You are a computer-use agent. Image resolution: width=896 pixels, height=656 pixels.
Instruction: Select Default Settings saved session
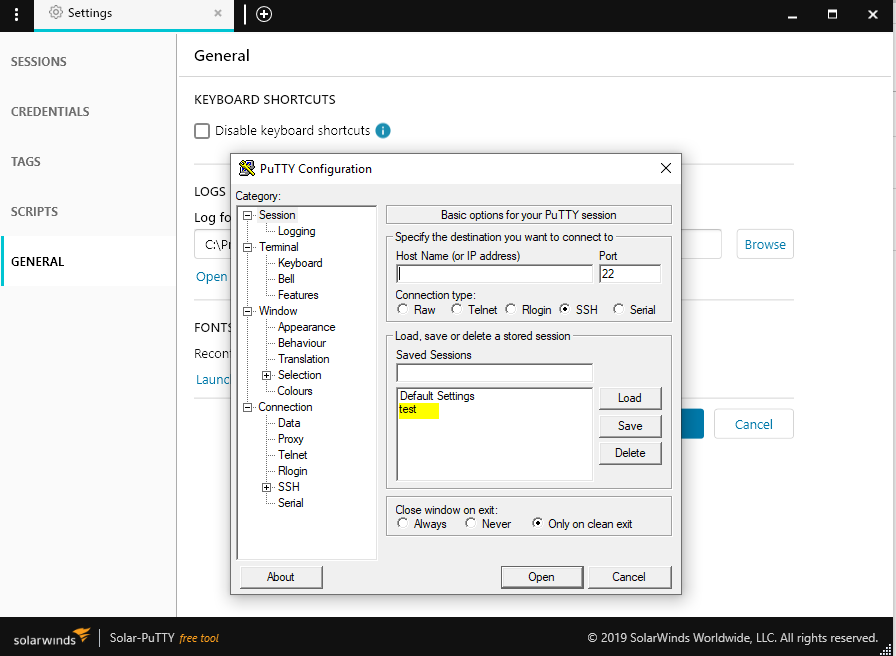(437, 395)
